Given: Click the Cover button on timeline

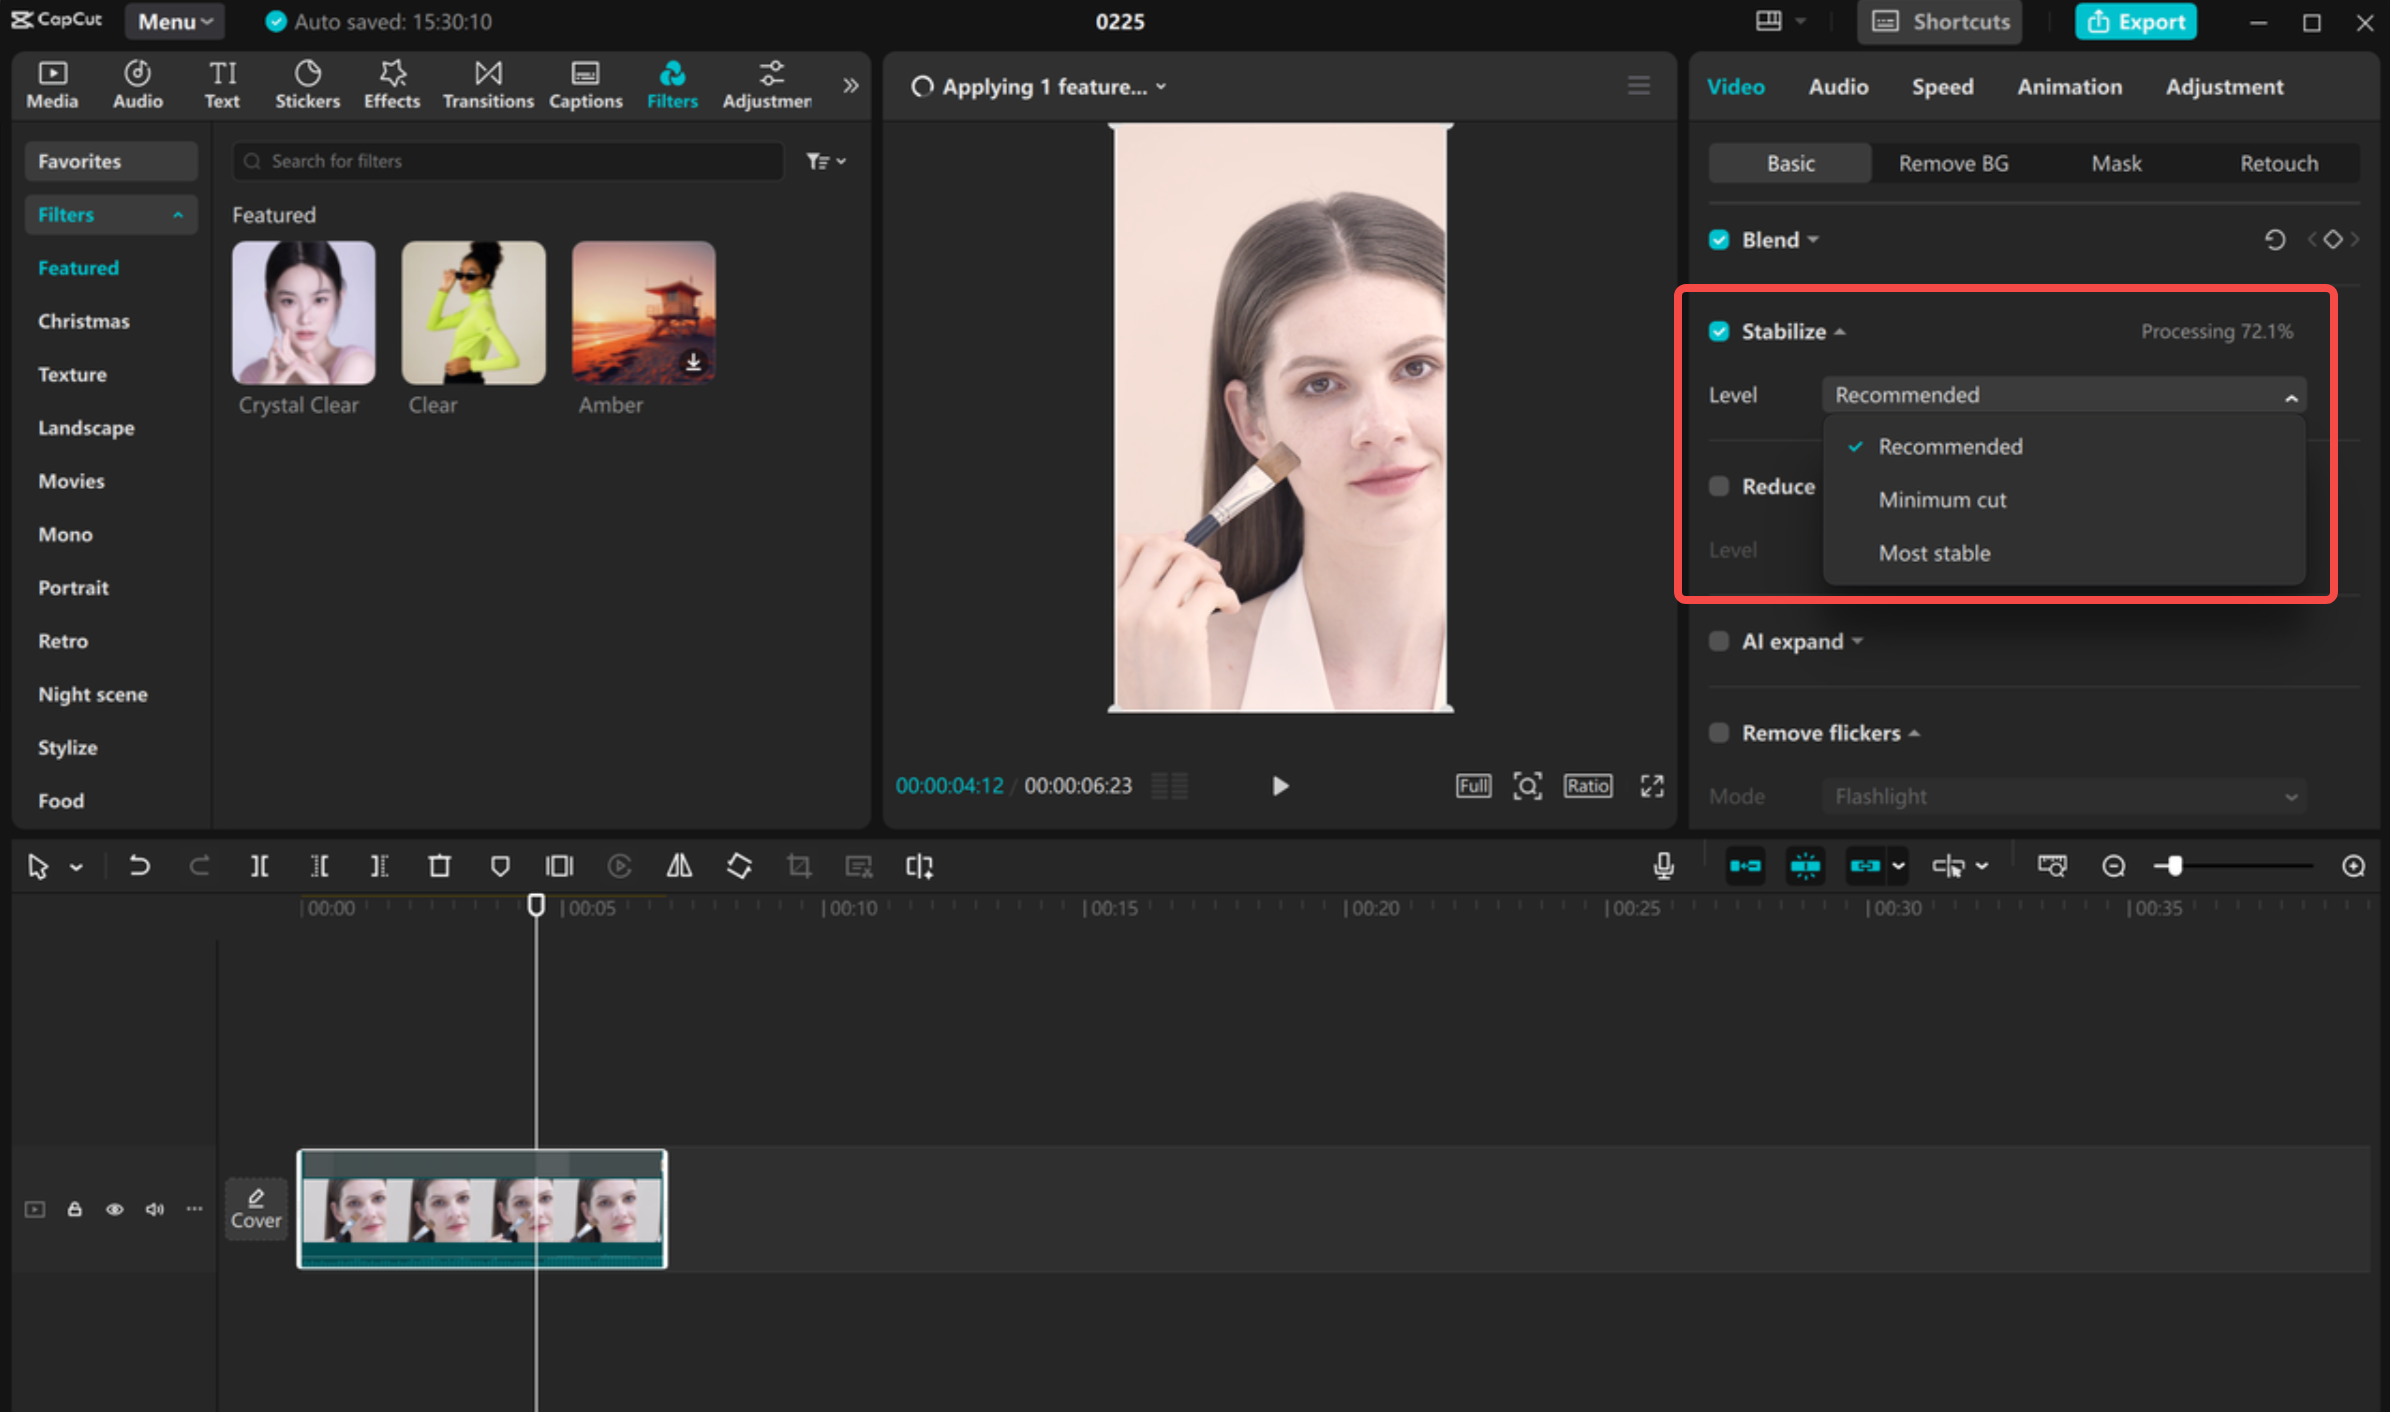Looking at the screenshot, I should pos(256,1209).
